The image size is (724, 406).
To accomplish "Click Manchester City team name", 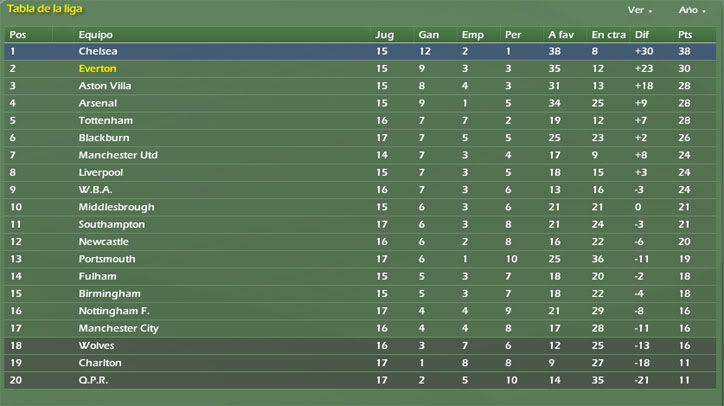I will point(119,328).
